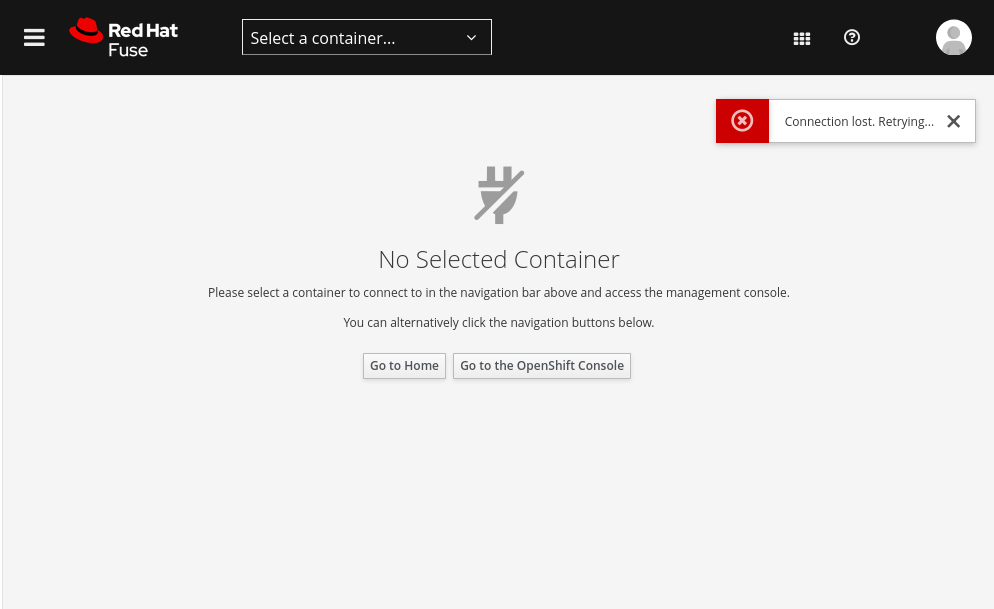Screen dimensions: 994x609
Task: Click the white message area of the alert toast
Action: (x=872, y=121)
